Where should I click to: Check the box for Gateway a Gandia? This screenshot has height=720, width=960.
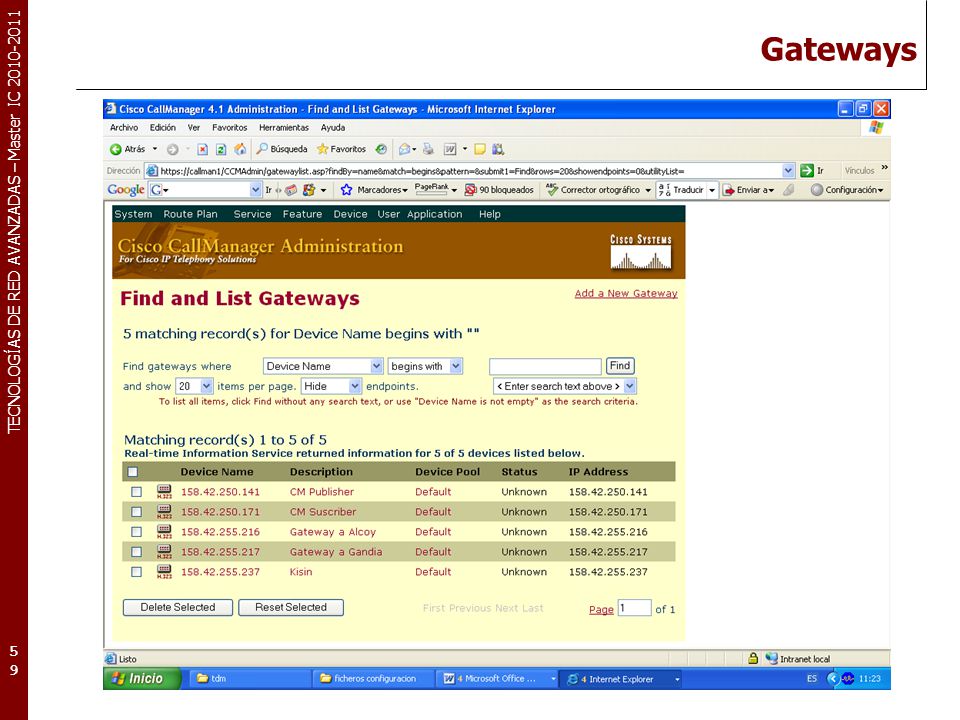[137, 552]
